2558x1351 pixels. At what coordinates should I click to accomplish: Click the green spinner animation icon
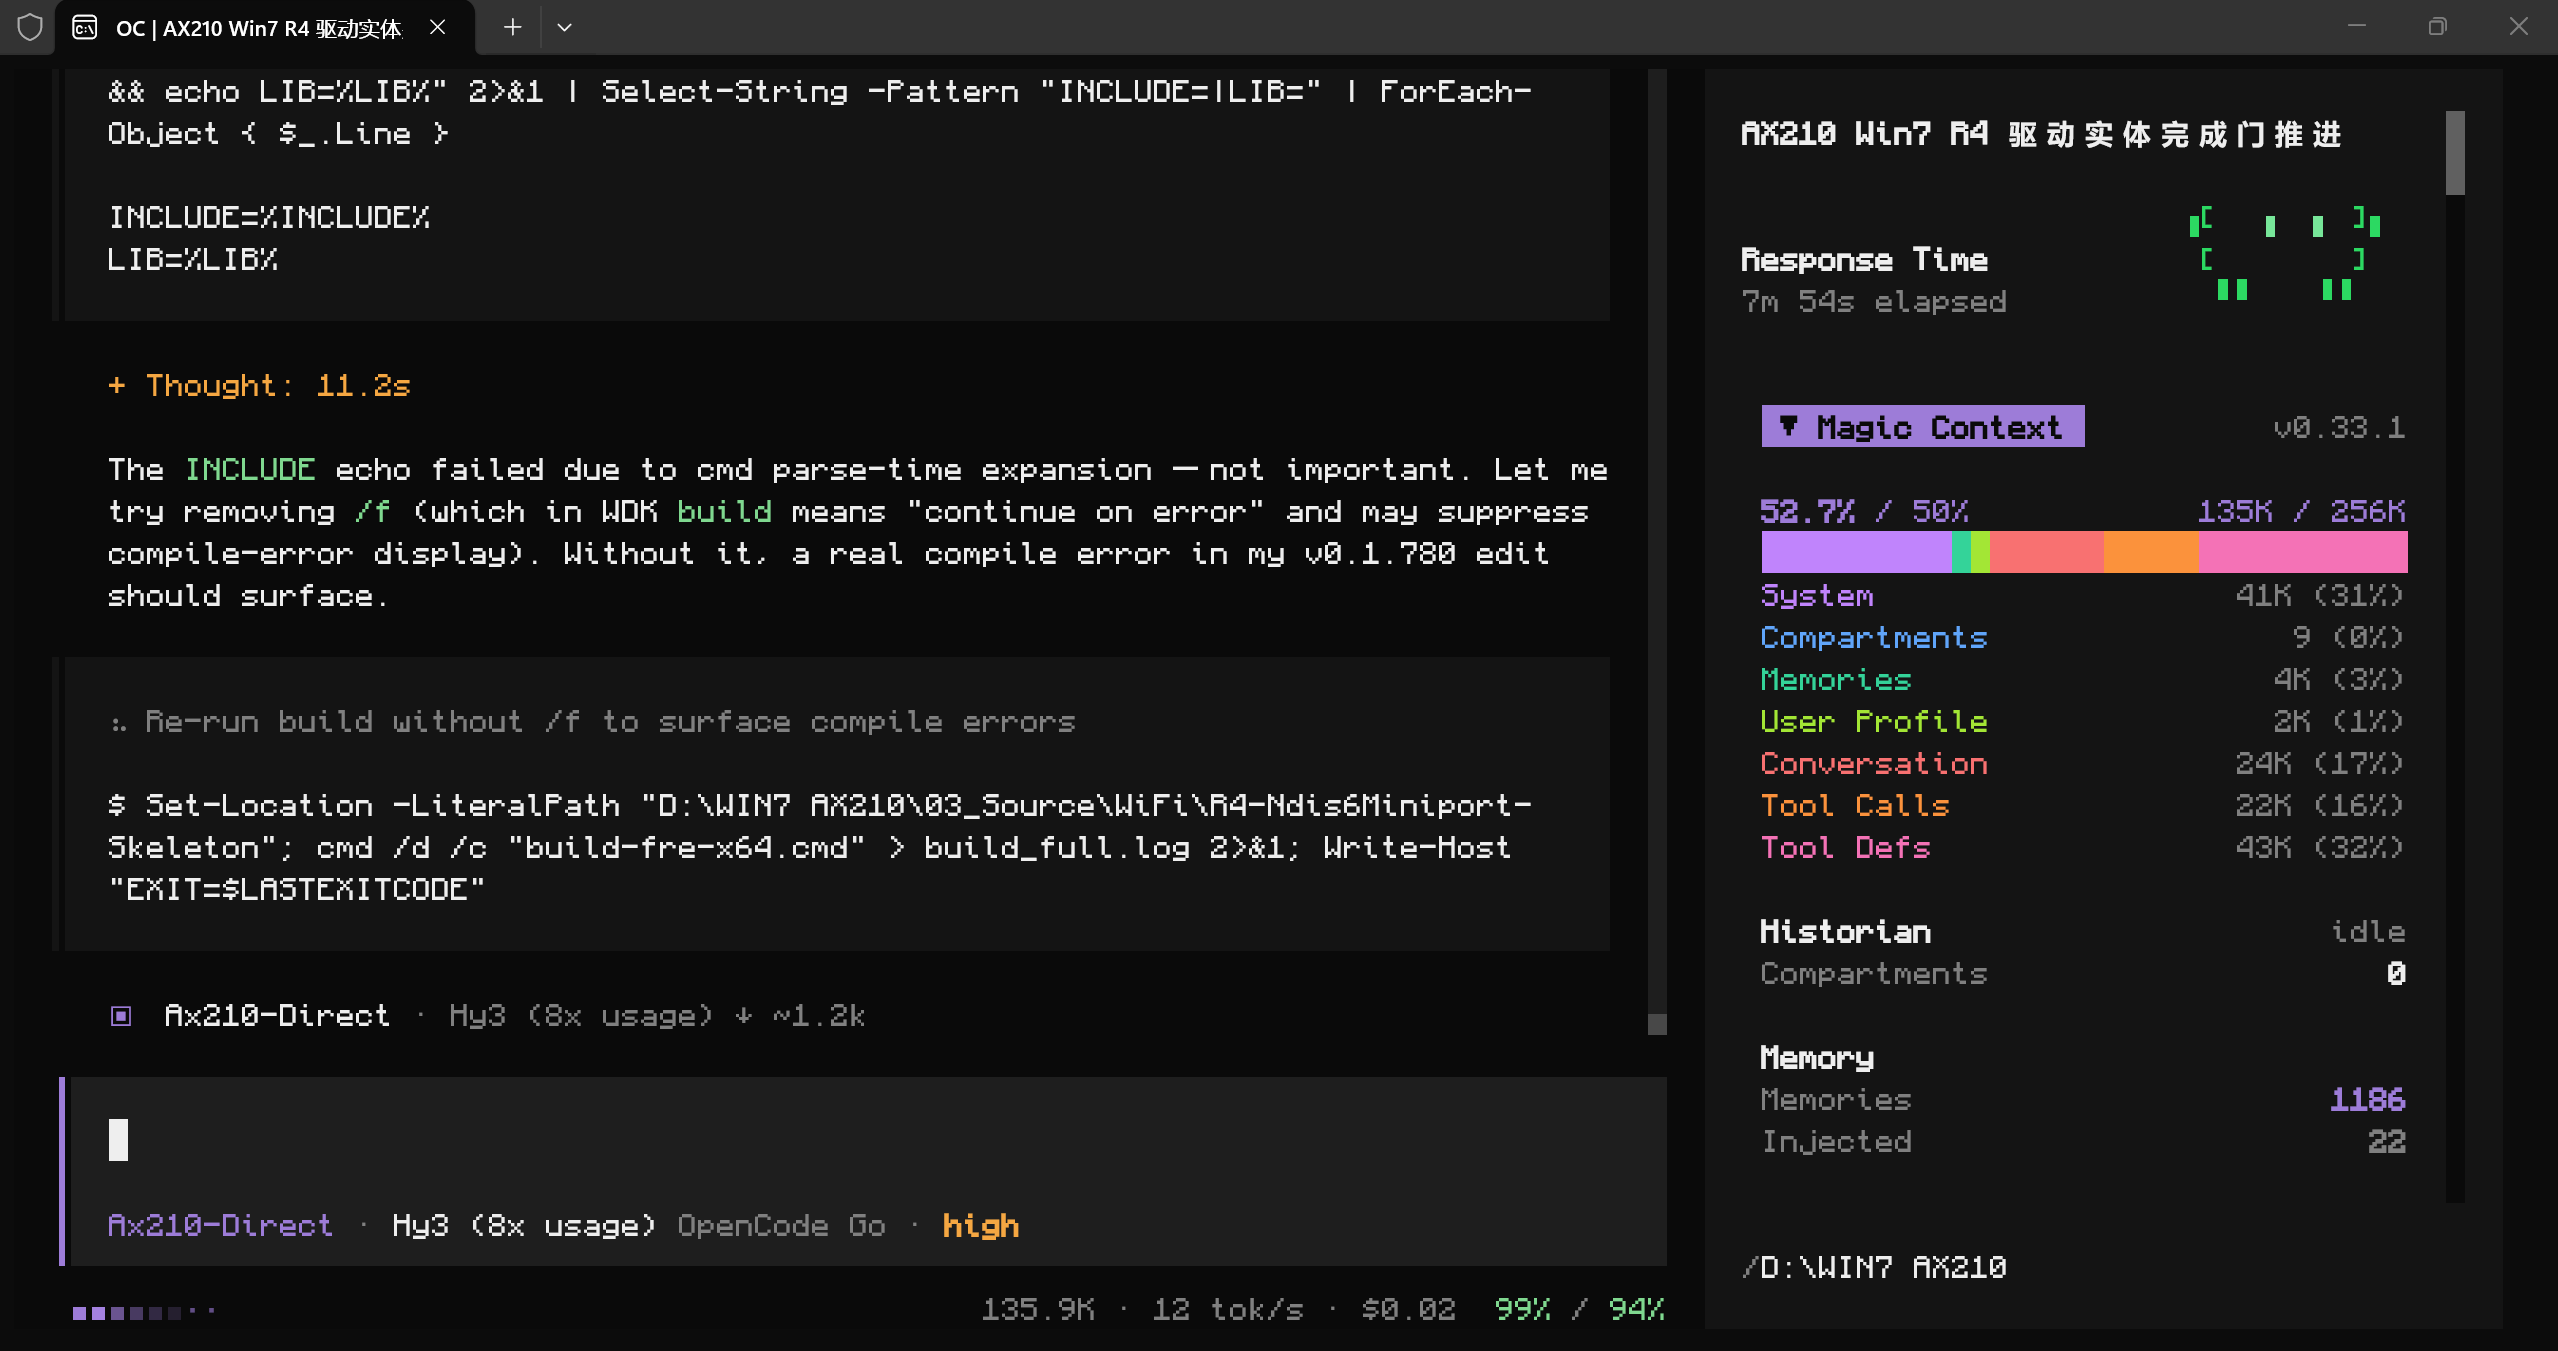point(2284,254)
